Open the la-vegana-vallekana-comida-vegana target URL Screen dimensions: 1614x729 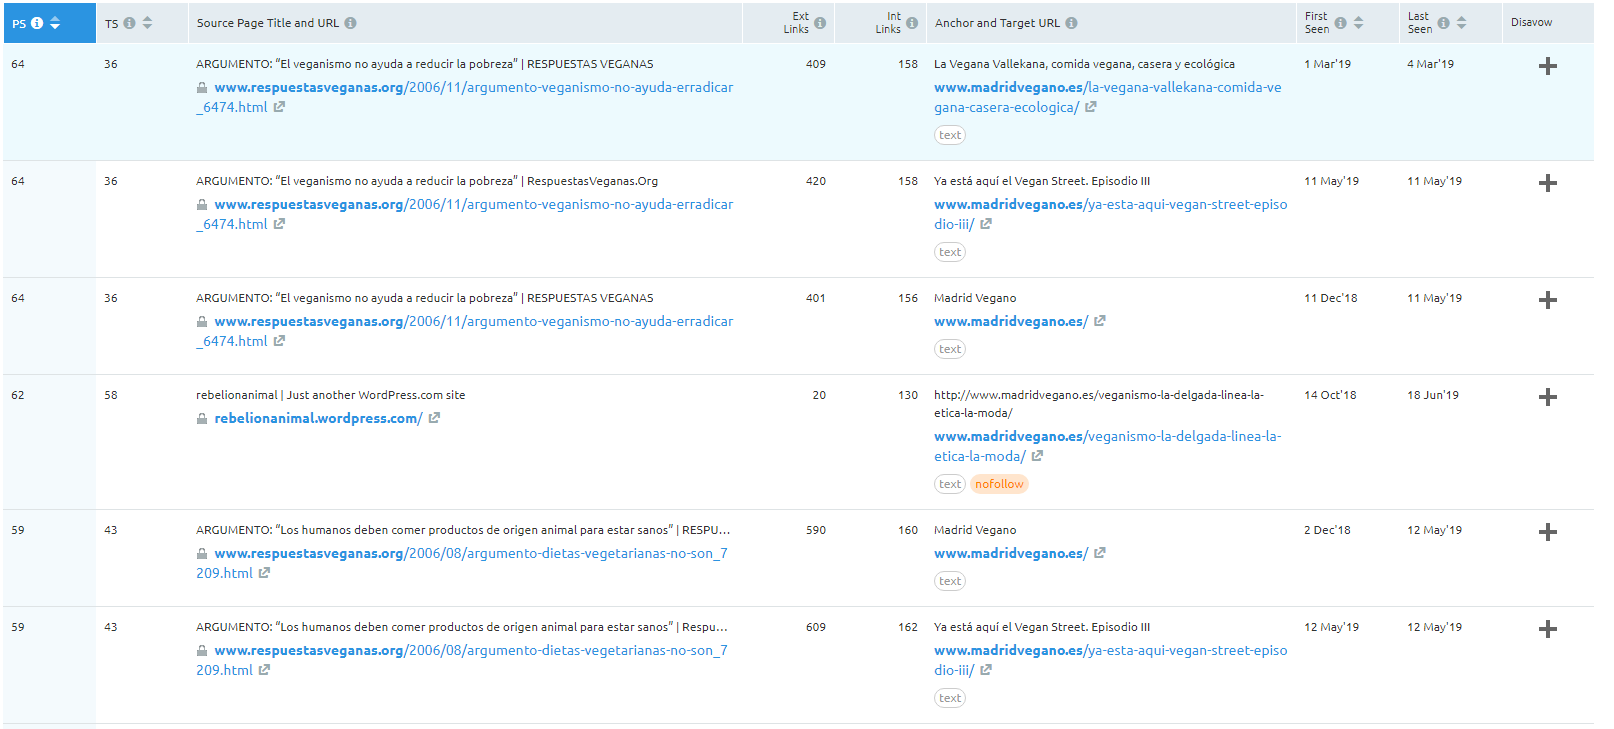point(1108,97)
